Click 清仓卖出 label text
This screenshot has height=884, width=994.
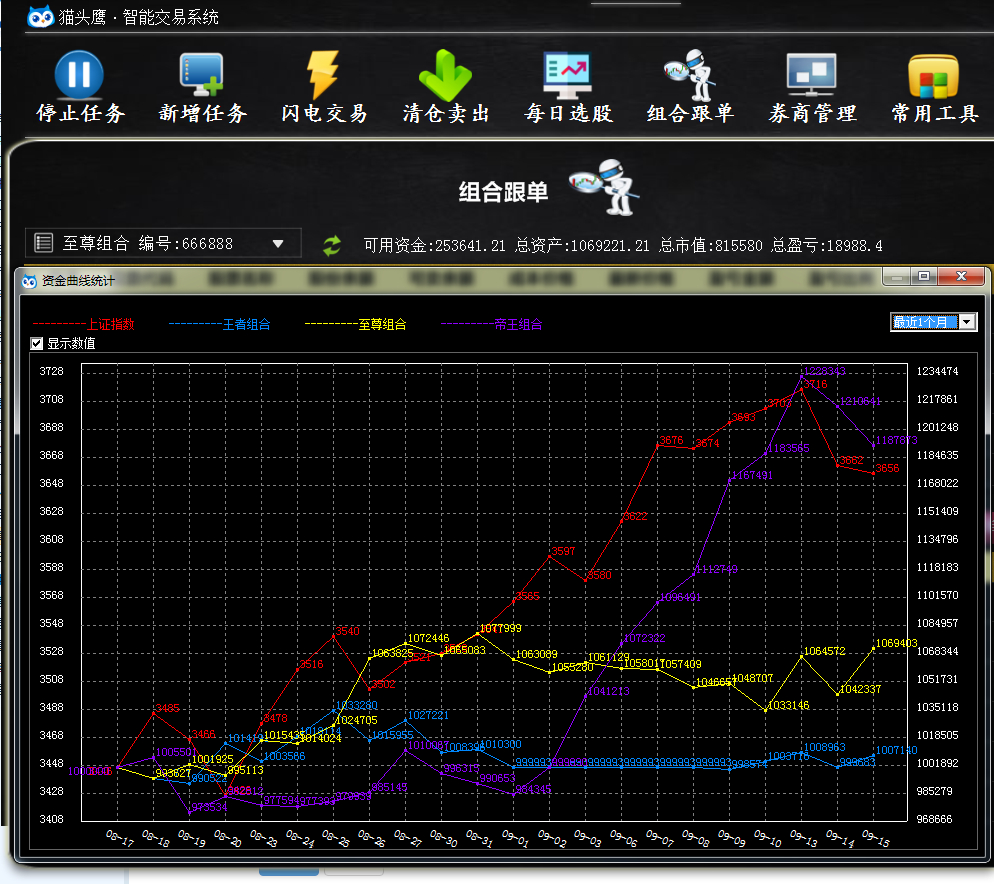coord(446,113)
